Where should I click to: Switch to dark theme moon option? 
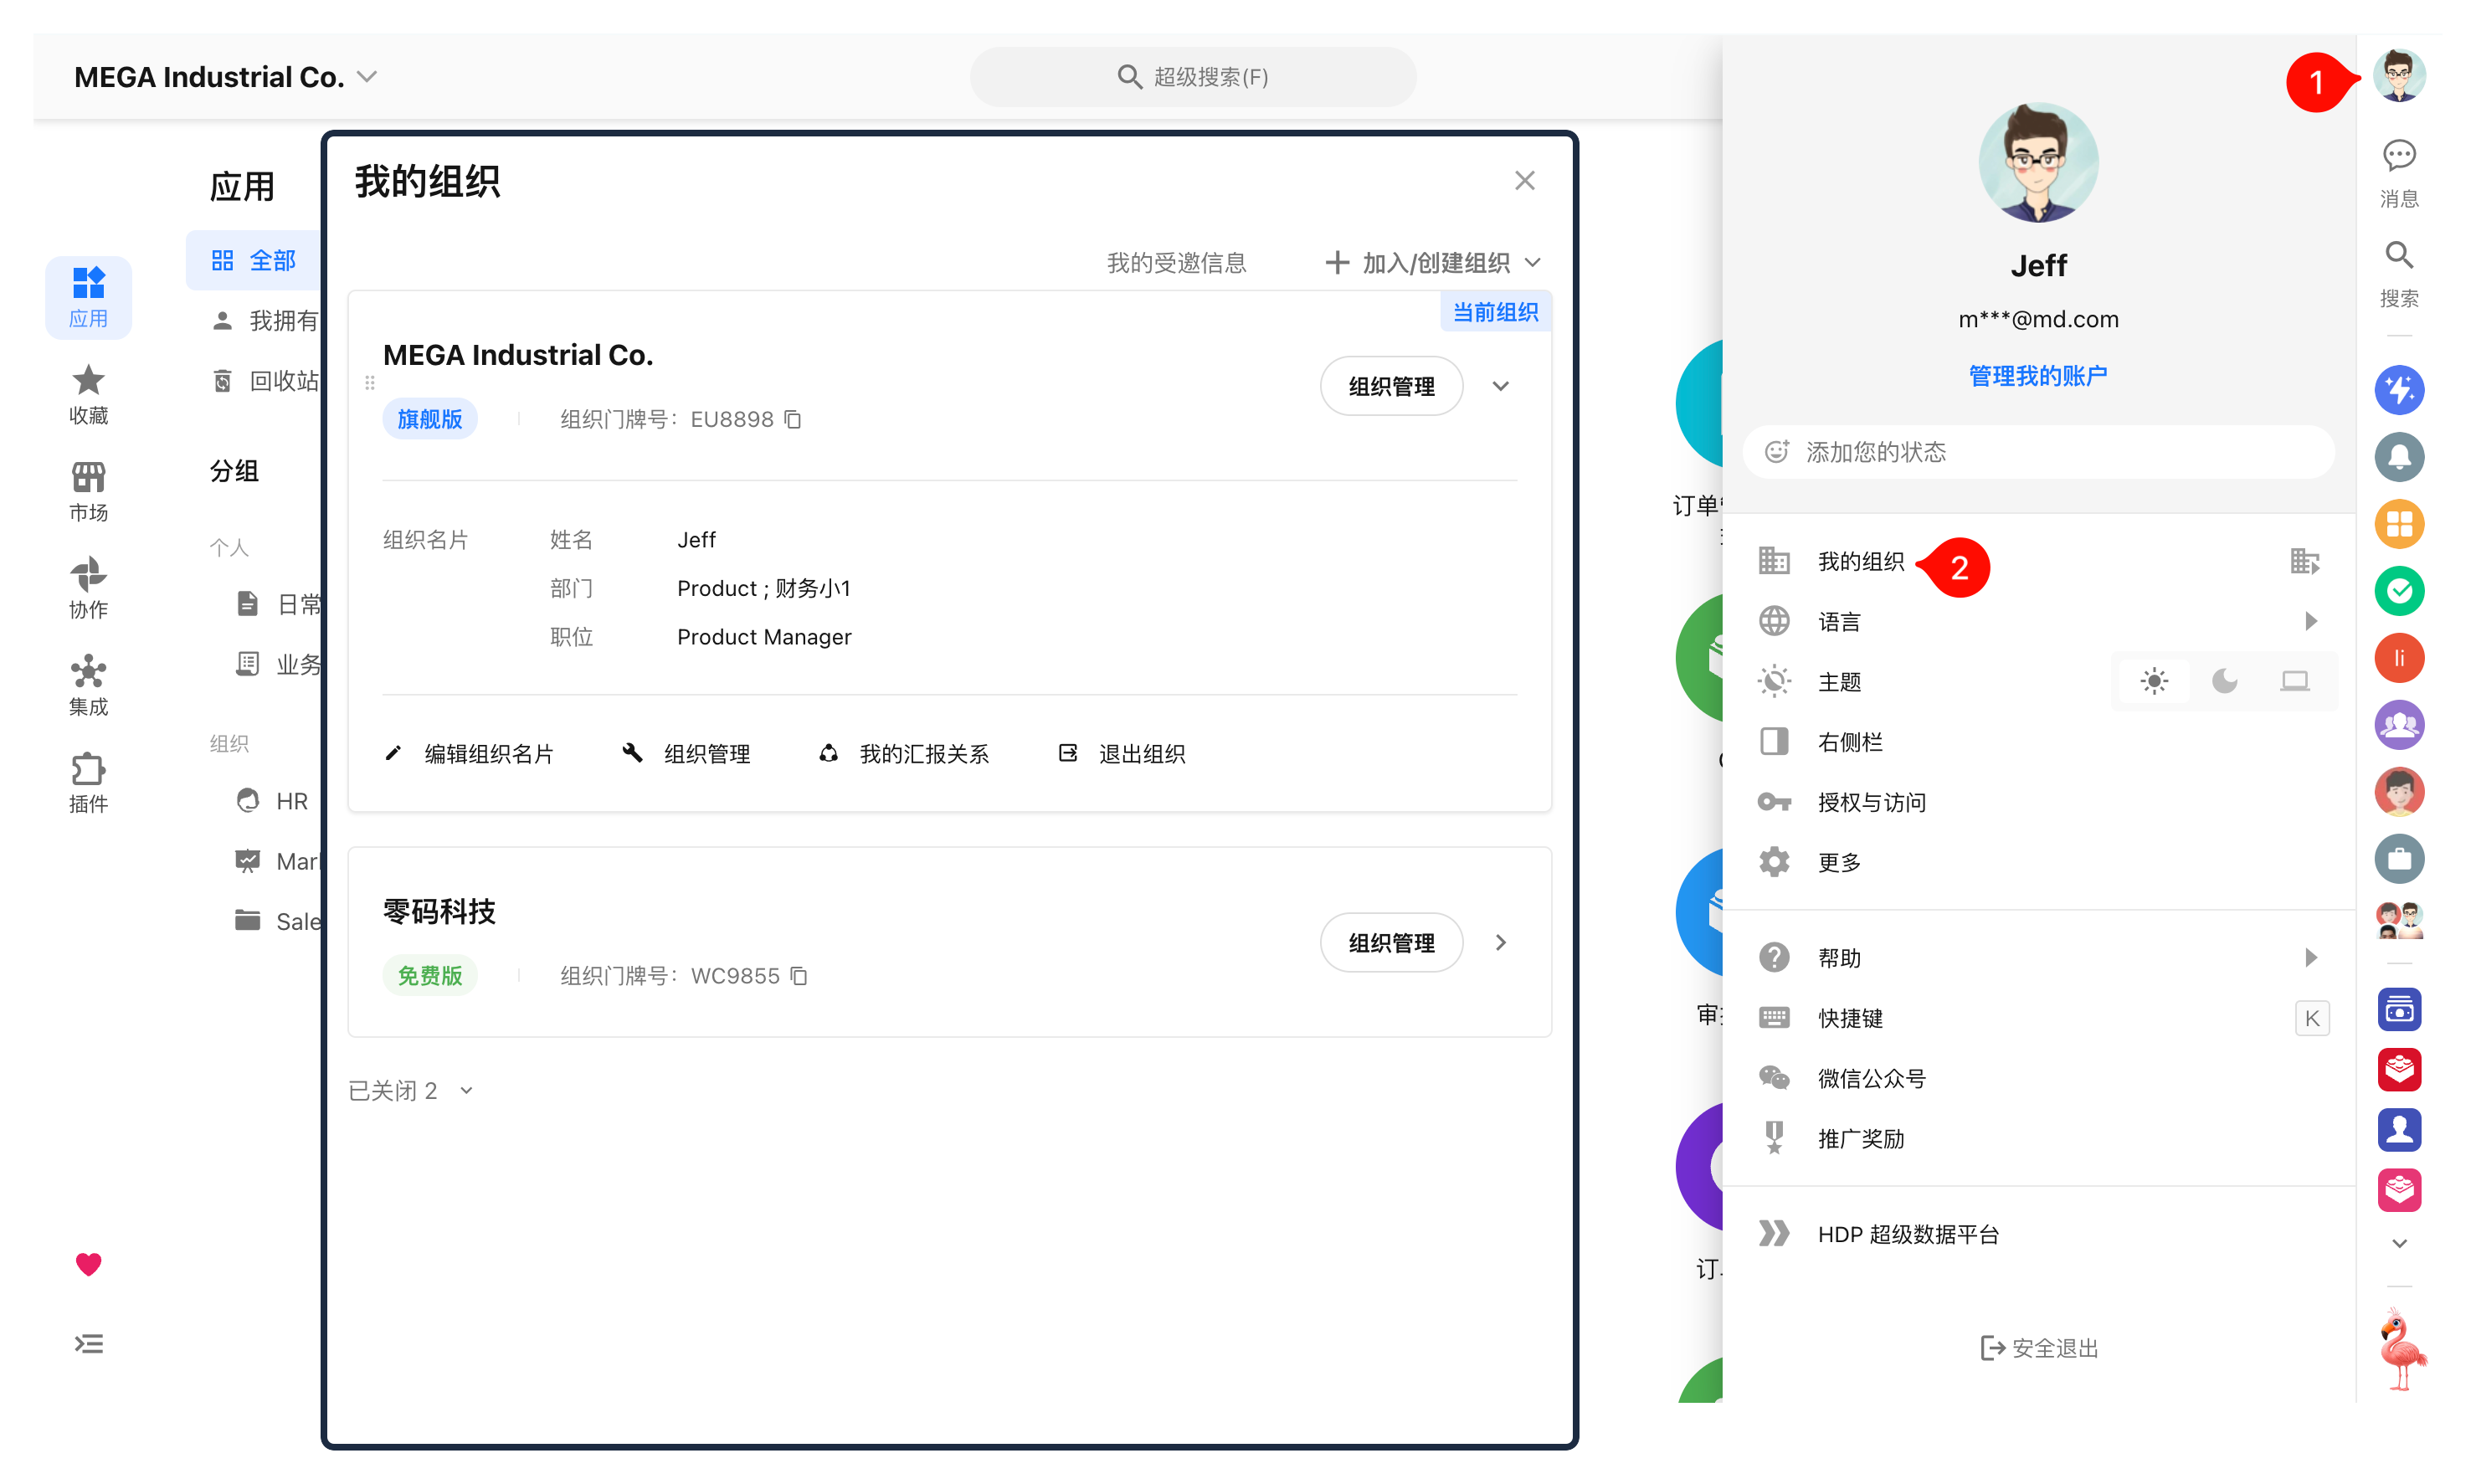click(x=2224, y=681)
